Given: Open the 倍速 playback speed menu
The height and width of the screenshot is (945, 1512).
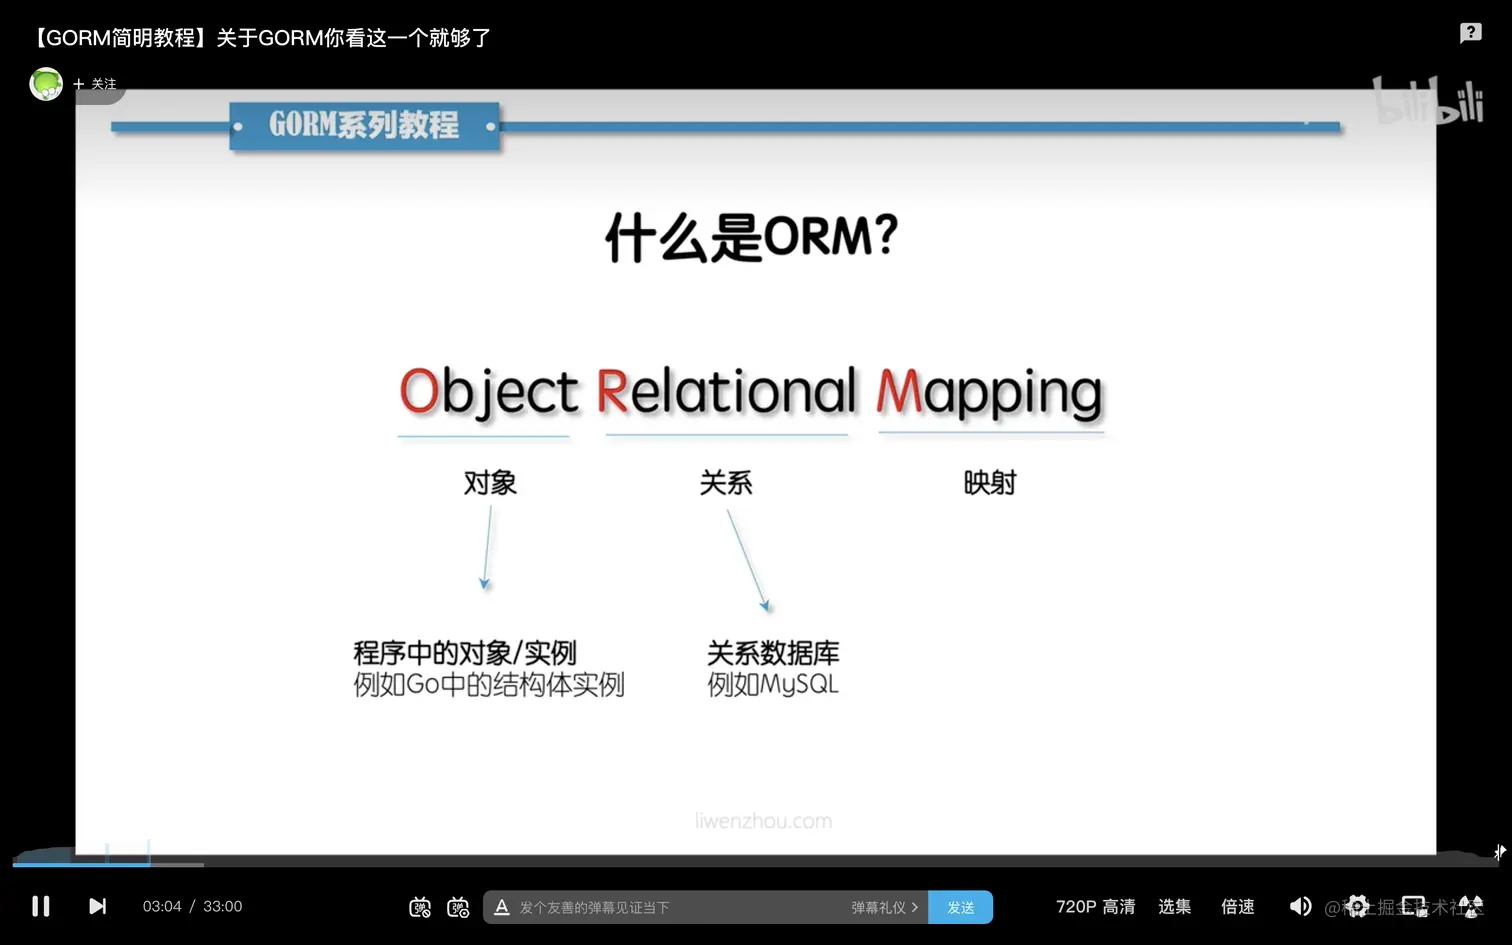Looking at the screenshot, I should [1238, 906].
